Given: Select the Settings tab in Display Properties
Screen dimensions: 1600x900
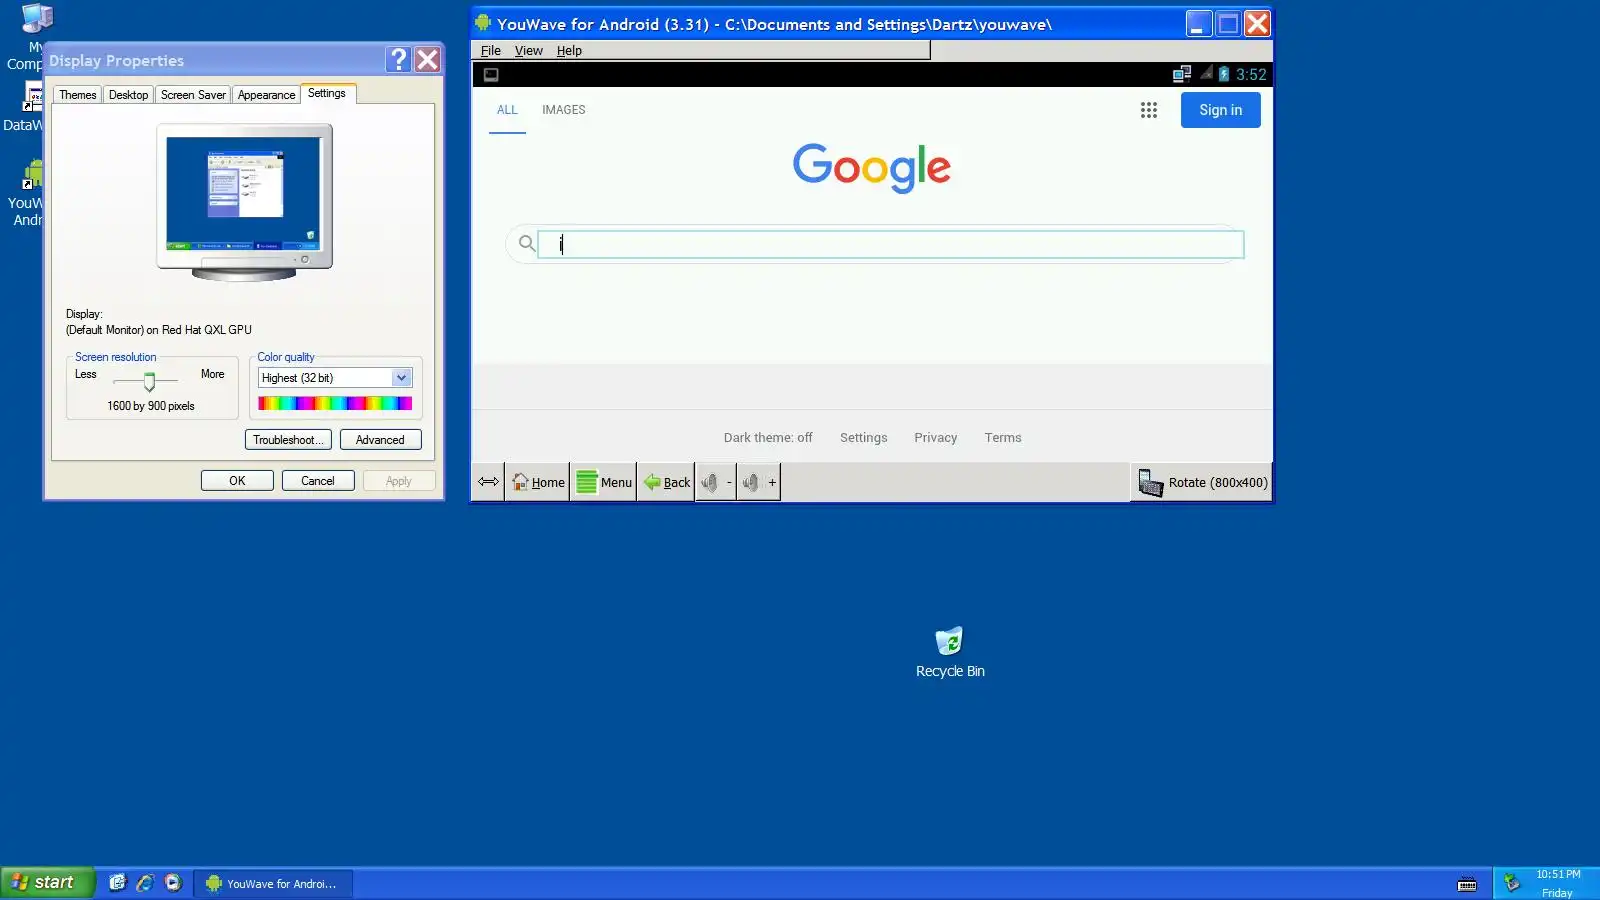Looking at the screenshot, I should tap(327, 93).
